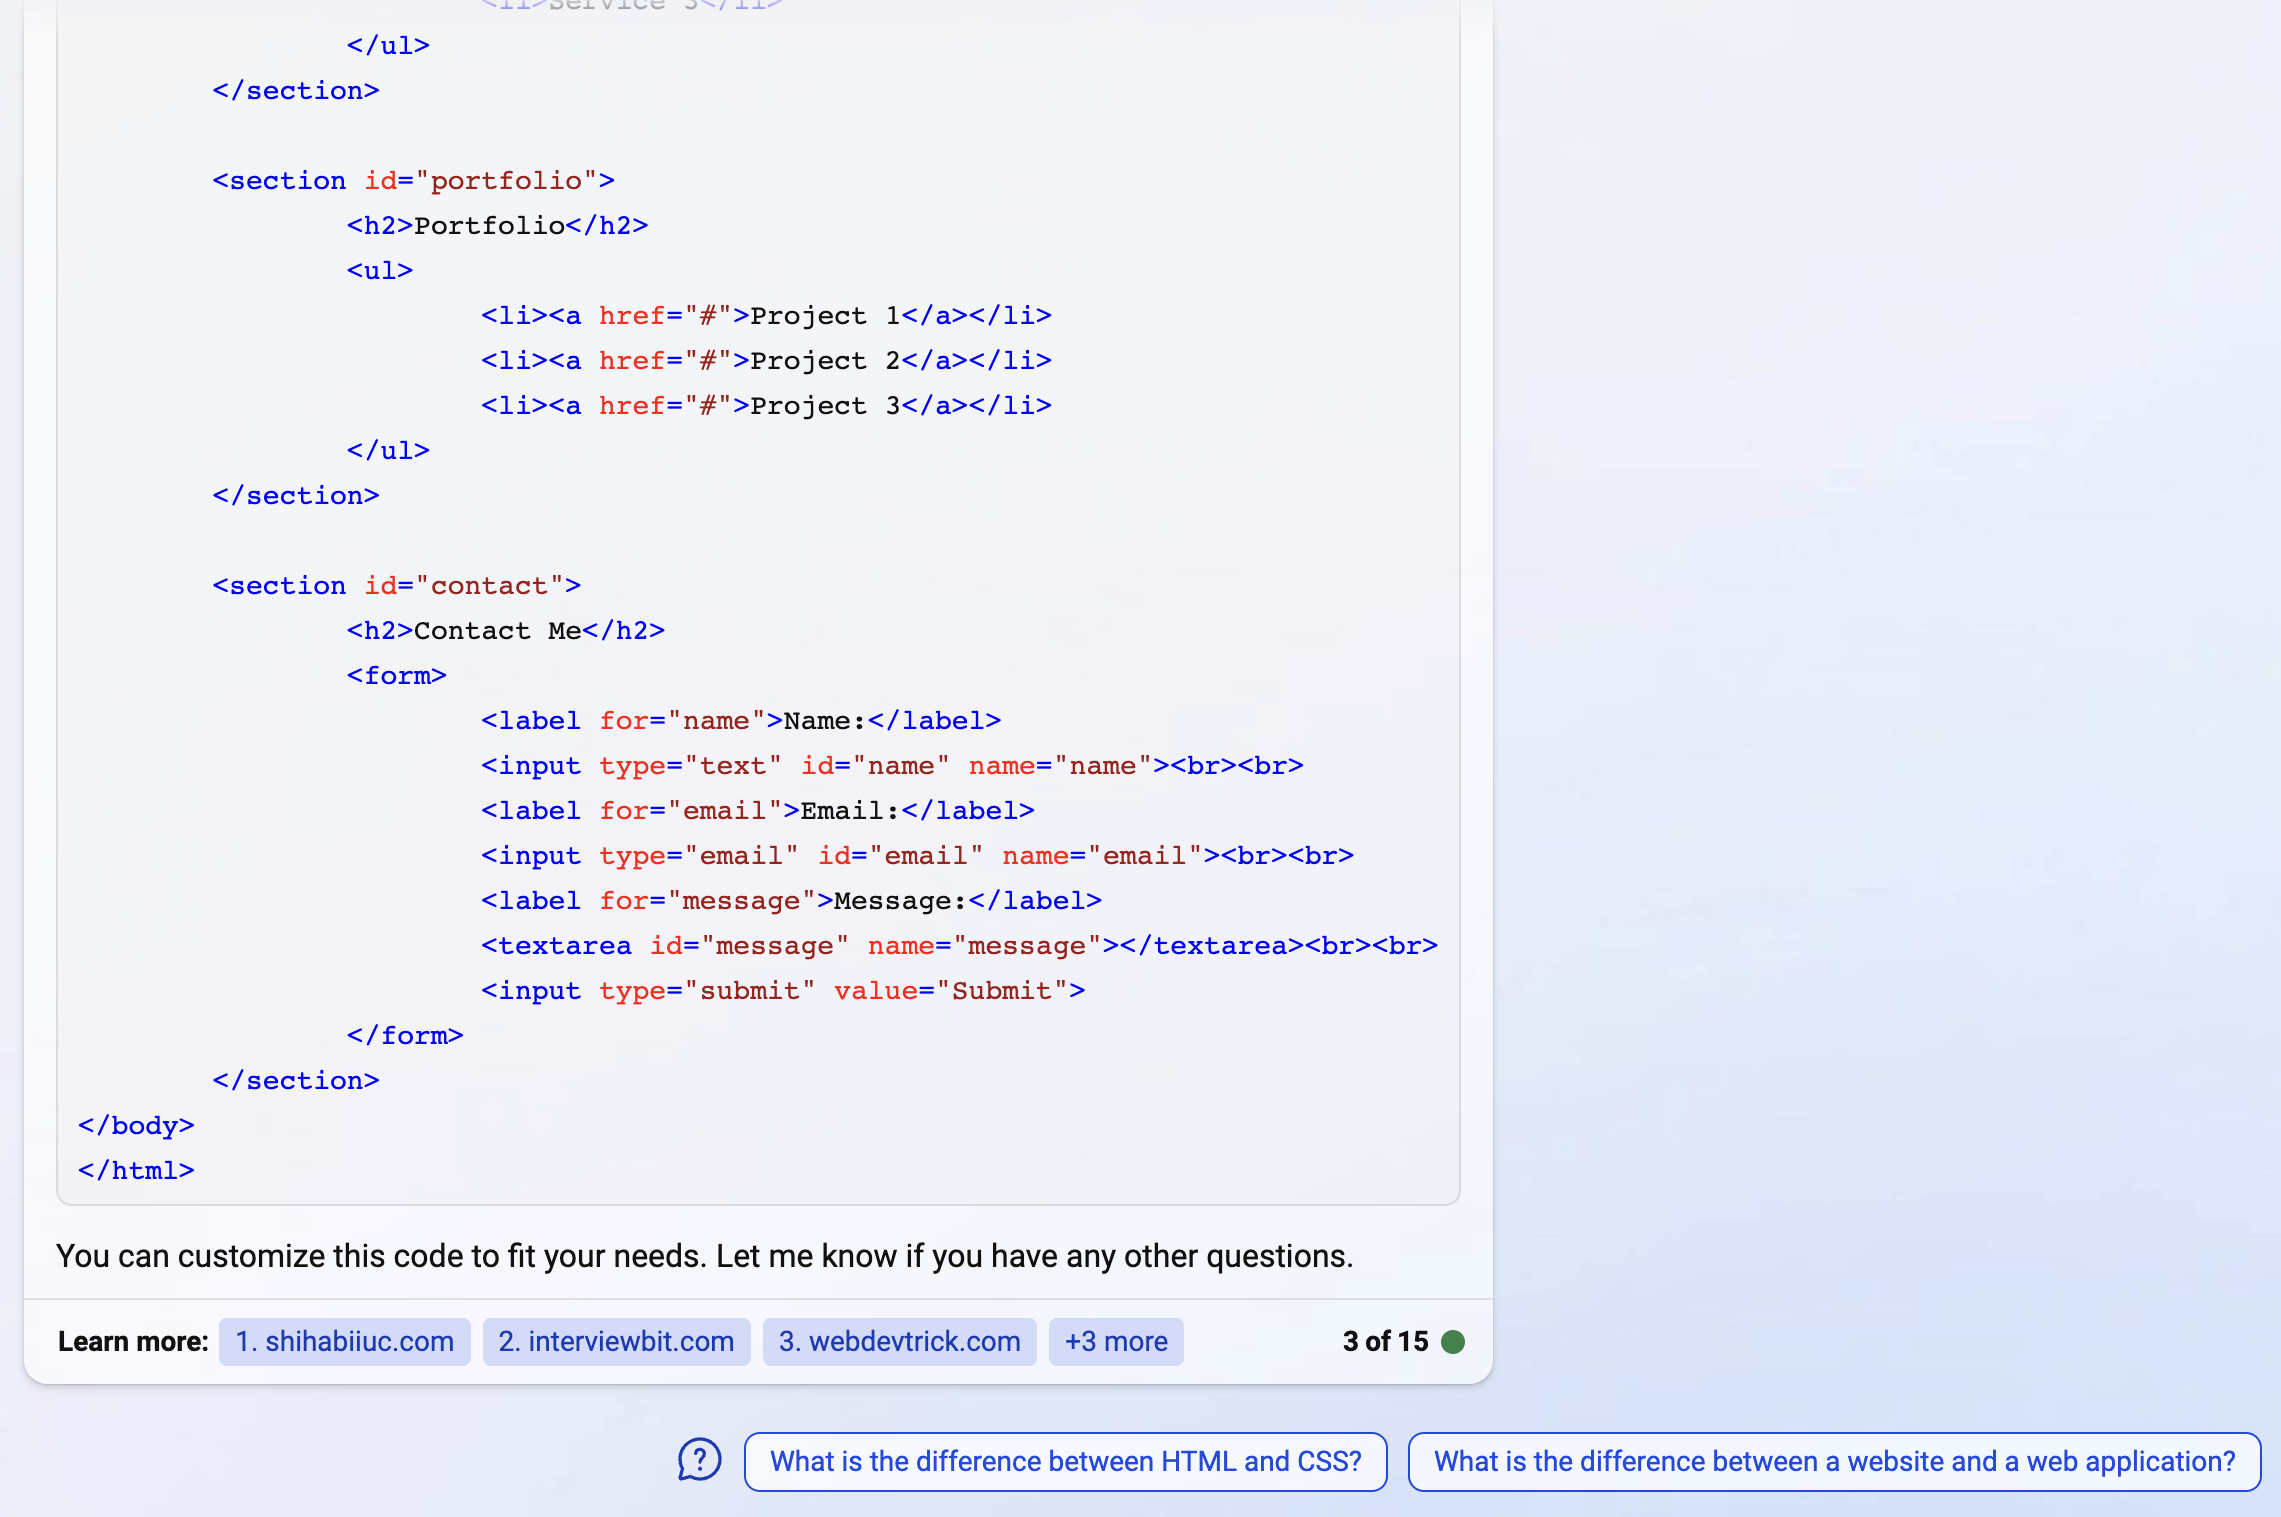The height and width of the screenshot is (1517, 2281).
Task: Ask the website versus web application follow-up question
Action: coord(1834,1461)
